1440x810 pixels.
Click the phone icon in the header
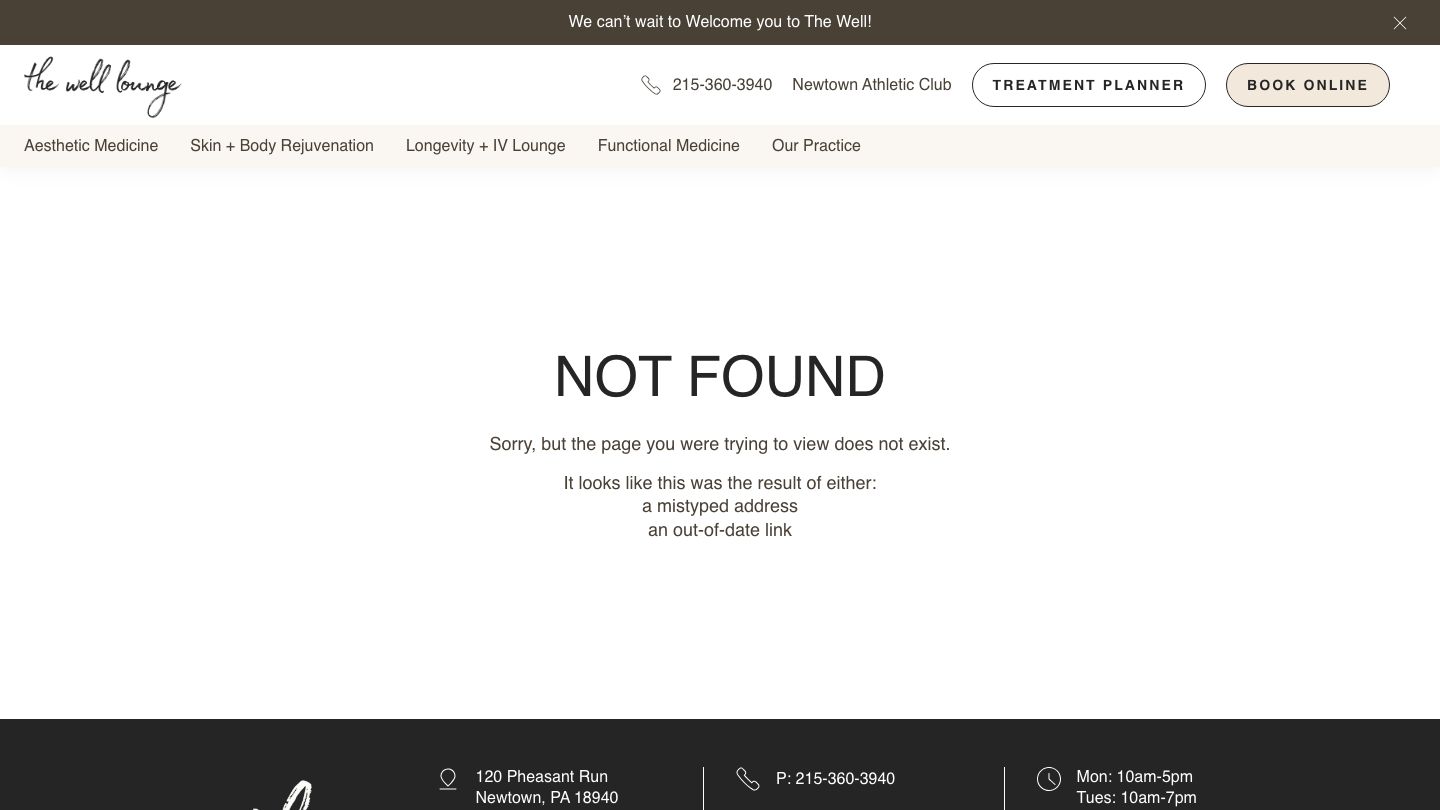coord(651,85)
